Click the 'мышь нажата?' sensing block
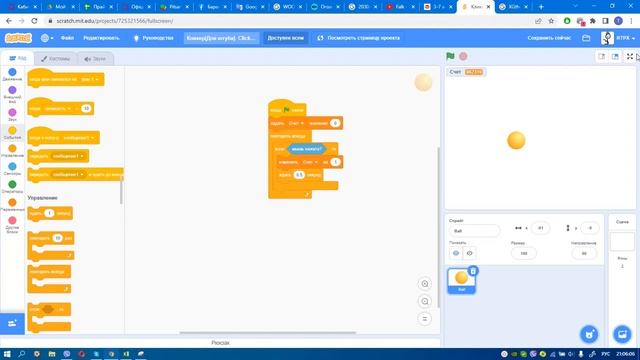Image resolution: width=640 pixels, height=360 pixels. click(x=306, y=149)
